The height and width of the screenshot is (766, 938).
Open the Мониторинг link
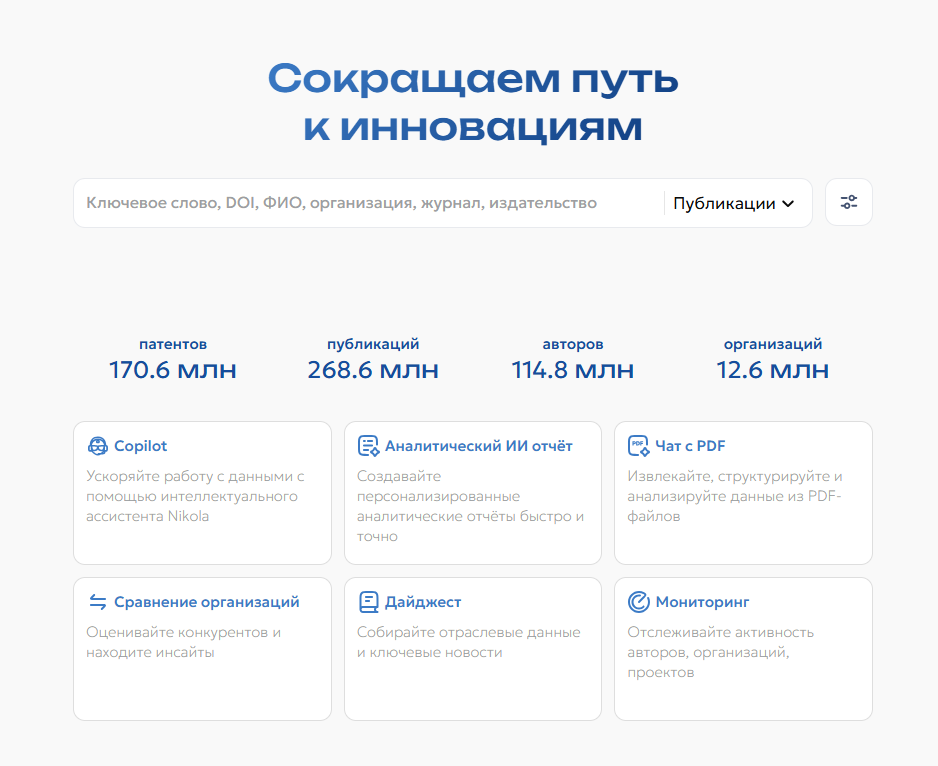702,602
